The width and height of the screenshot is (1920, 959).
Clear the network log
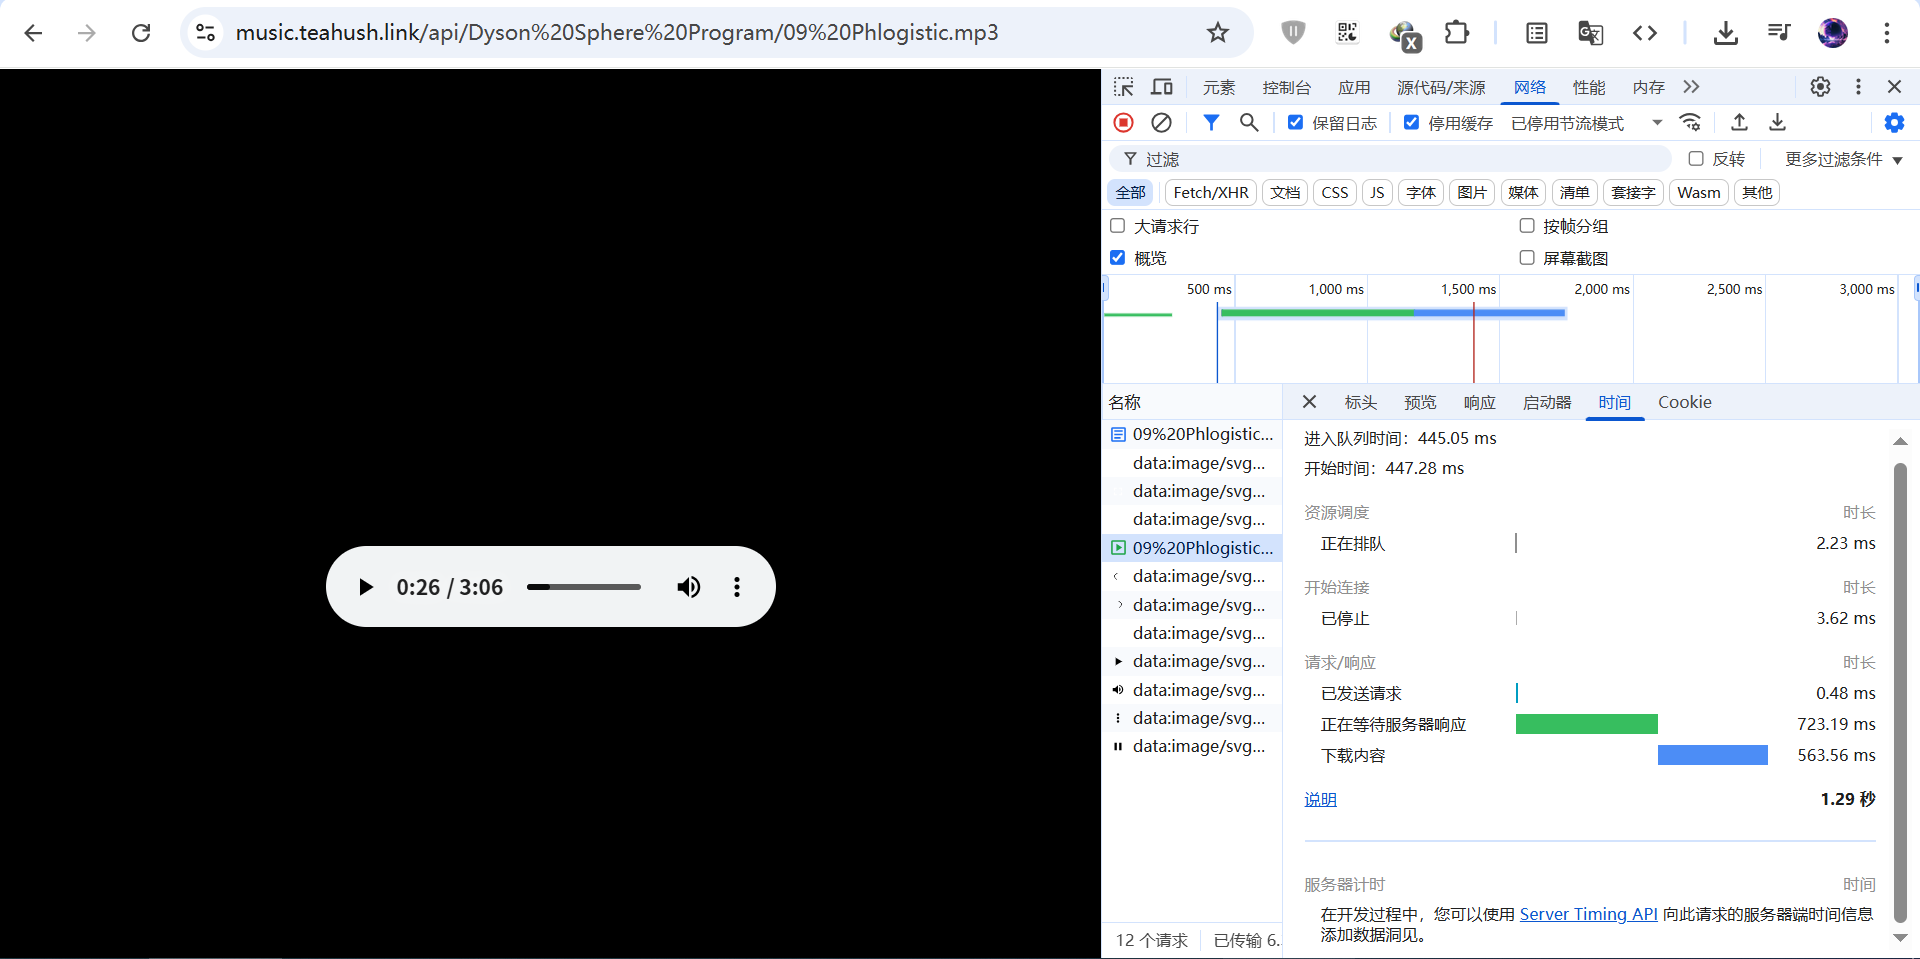1161,122
